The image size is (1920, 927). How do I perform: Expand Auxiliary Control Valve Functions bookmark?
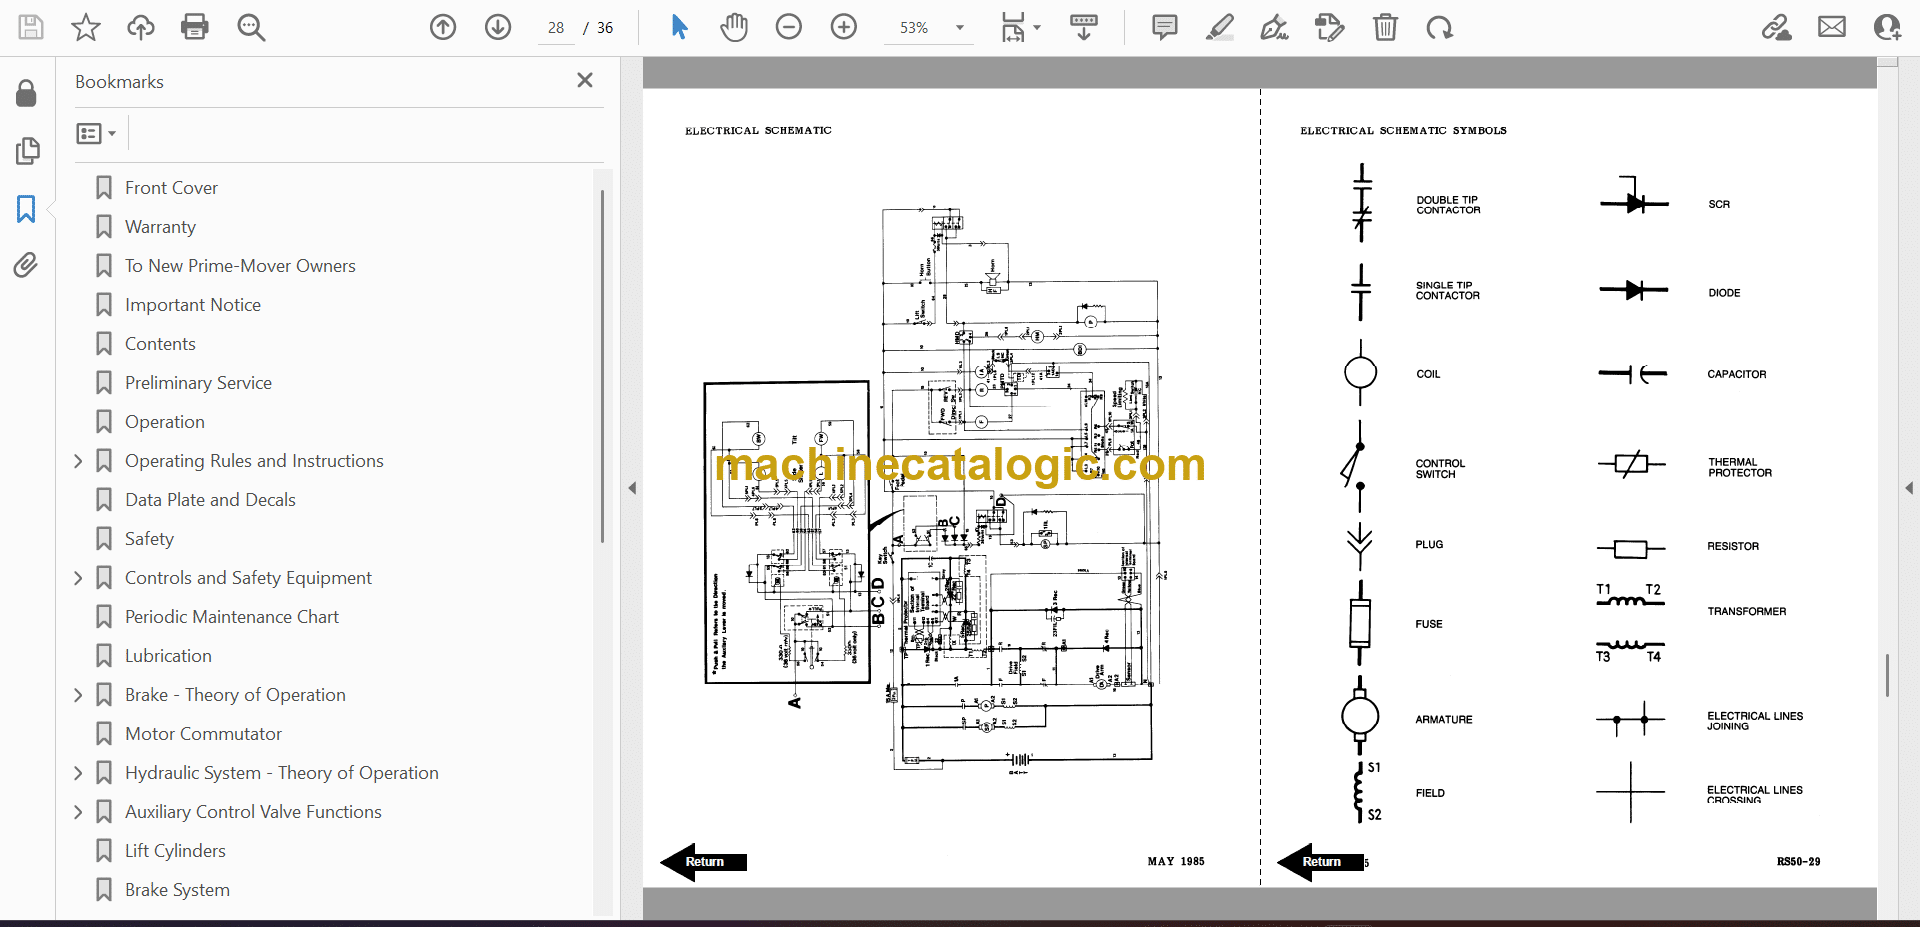(x=78, y=812)
